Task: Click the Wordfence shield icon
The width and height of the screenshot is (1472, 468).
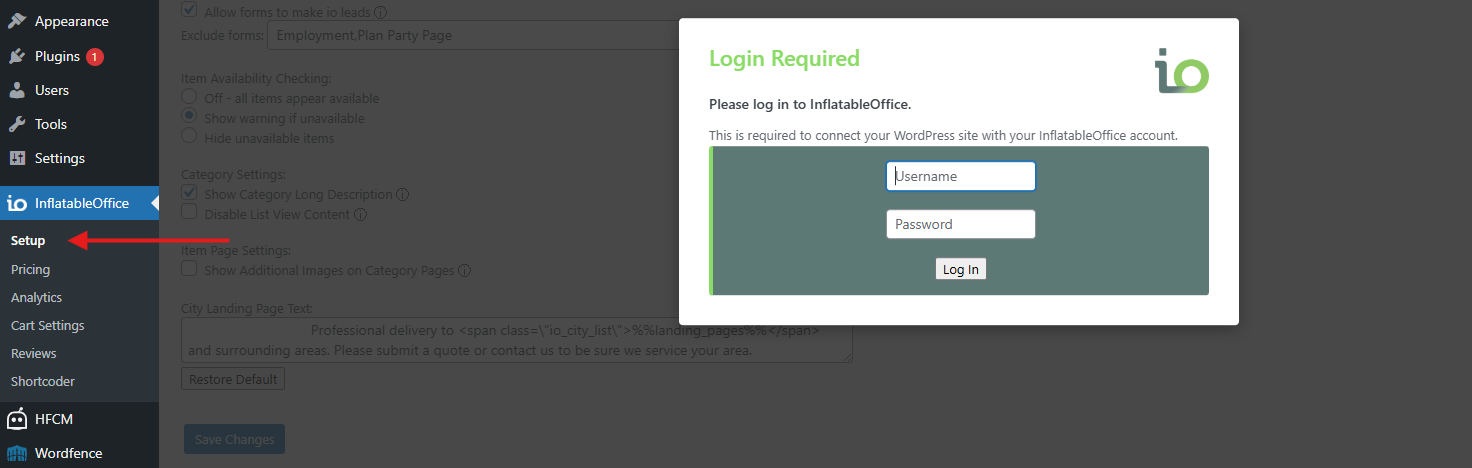Action: [17, 453]
